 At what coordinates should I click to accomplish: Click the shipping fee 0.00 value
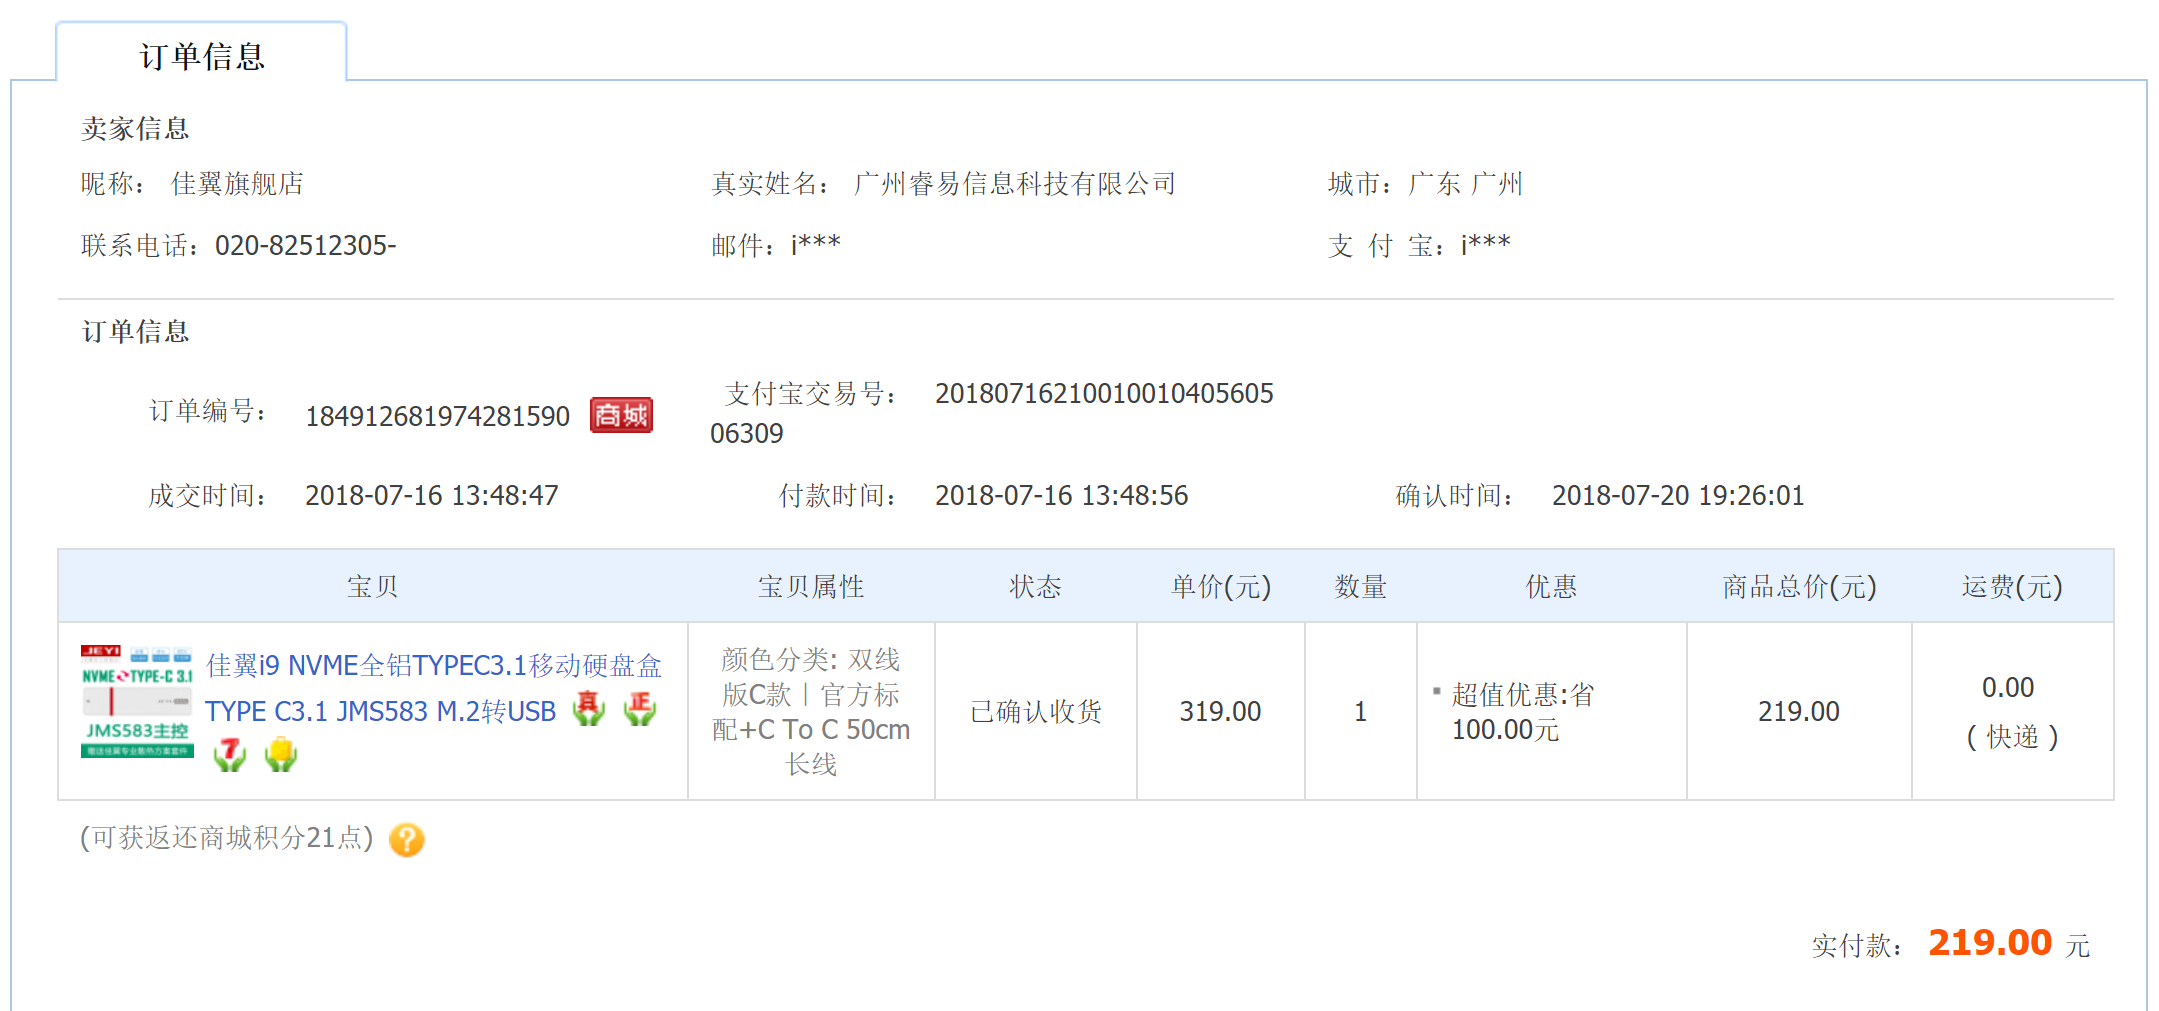[2008, 688]
